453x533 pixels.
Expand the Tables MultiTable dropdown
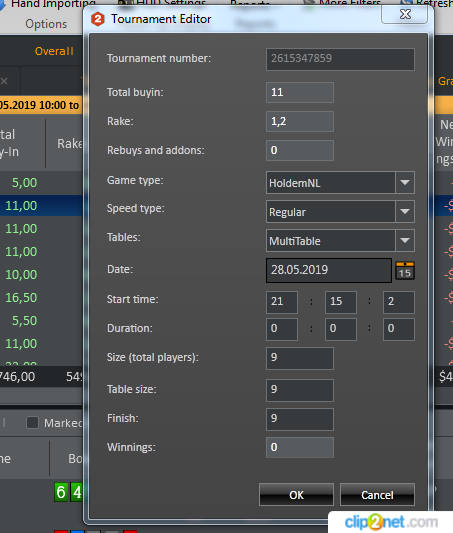[x=405, y=240]
